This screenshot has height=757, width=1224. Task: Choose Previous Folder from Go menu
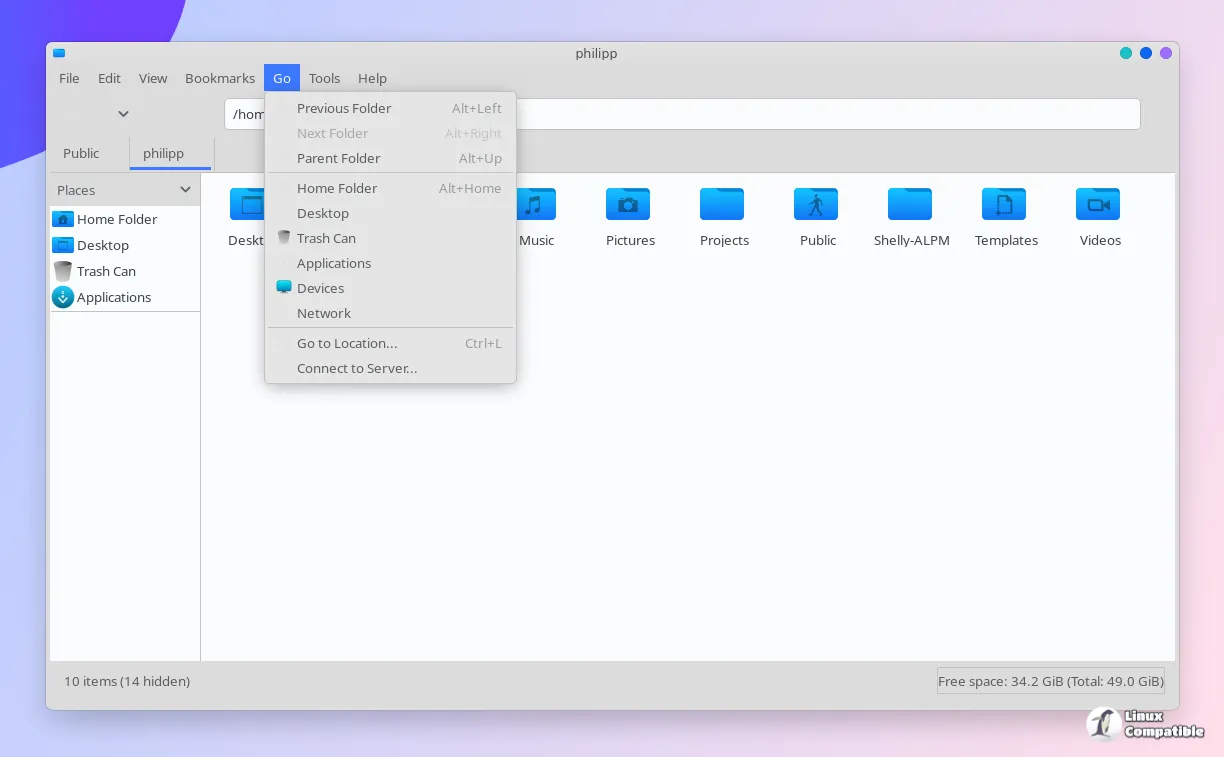click(390, 108)
